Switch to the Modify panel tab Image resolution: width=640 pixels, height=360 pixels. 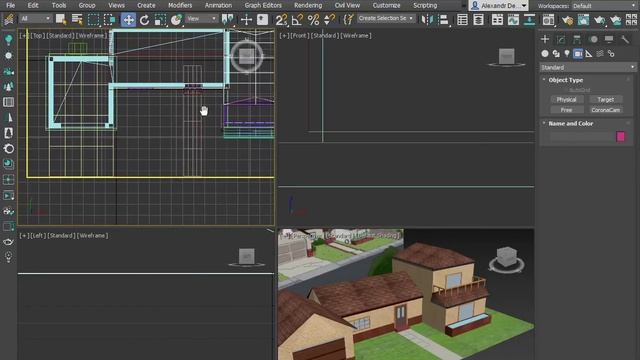pyautogui.click(x=561, y=39)
